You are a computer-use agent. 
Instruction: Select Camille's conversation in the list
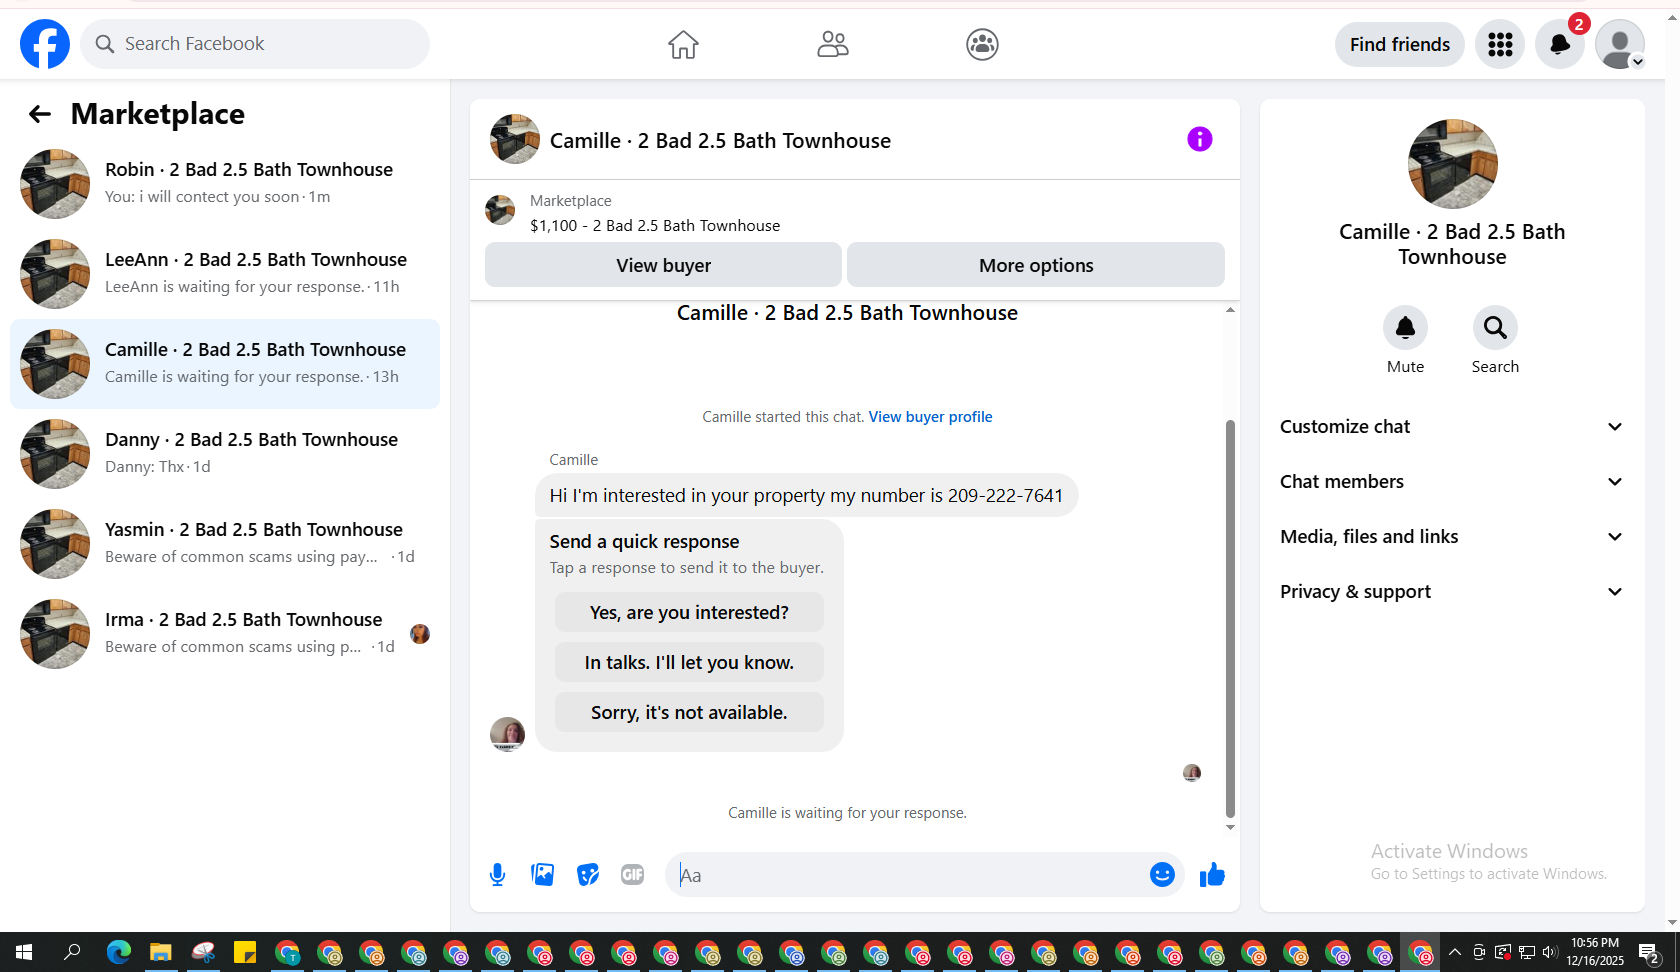225,364
